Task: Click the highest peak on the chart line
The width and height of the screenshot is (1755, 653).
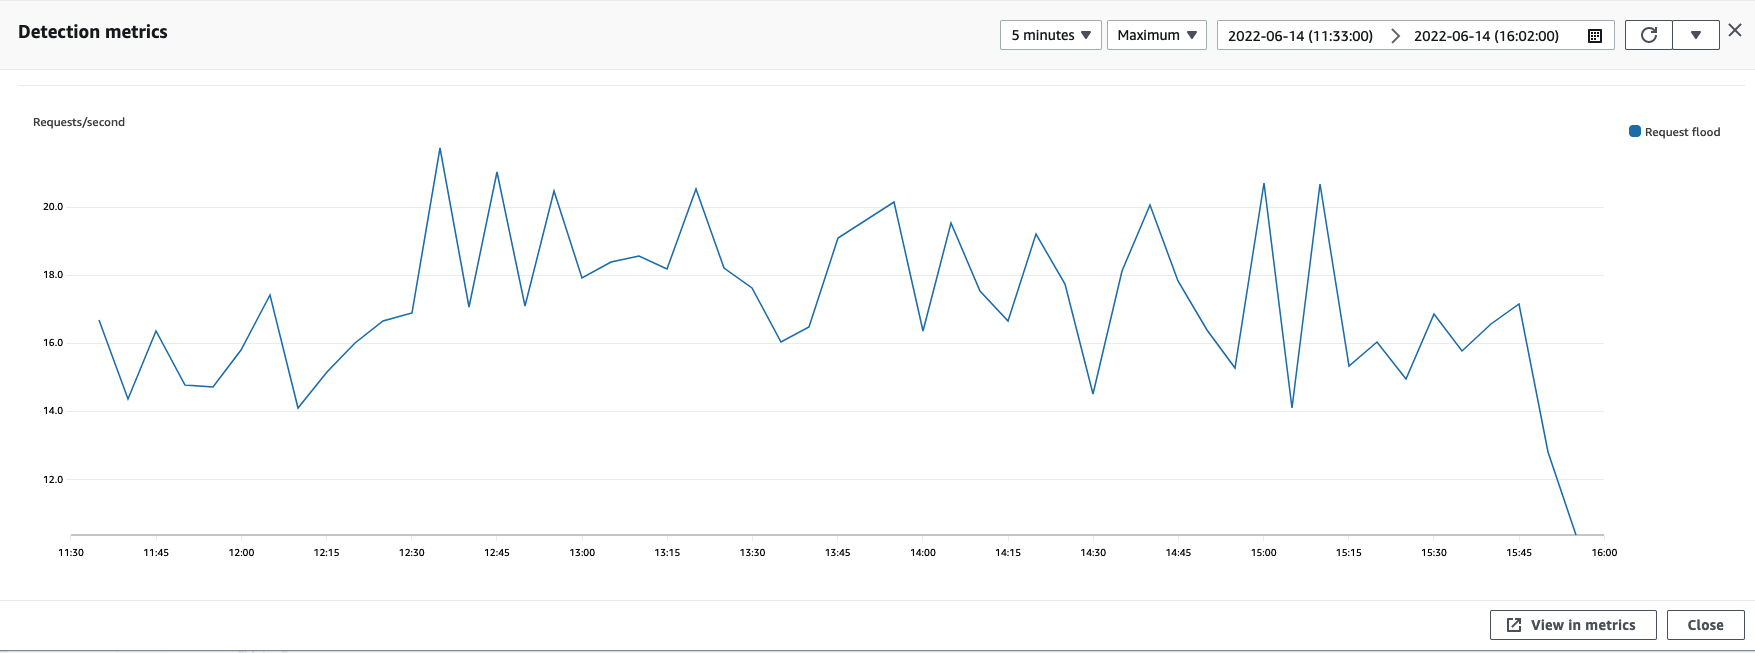Action: click(440, 149)
